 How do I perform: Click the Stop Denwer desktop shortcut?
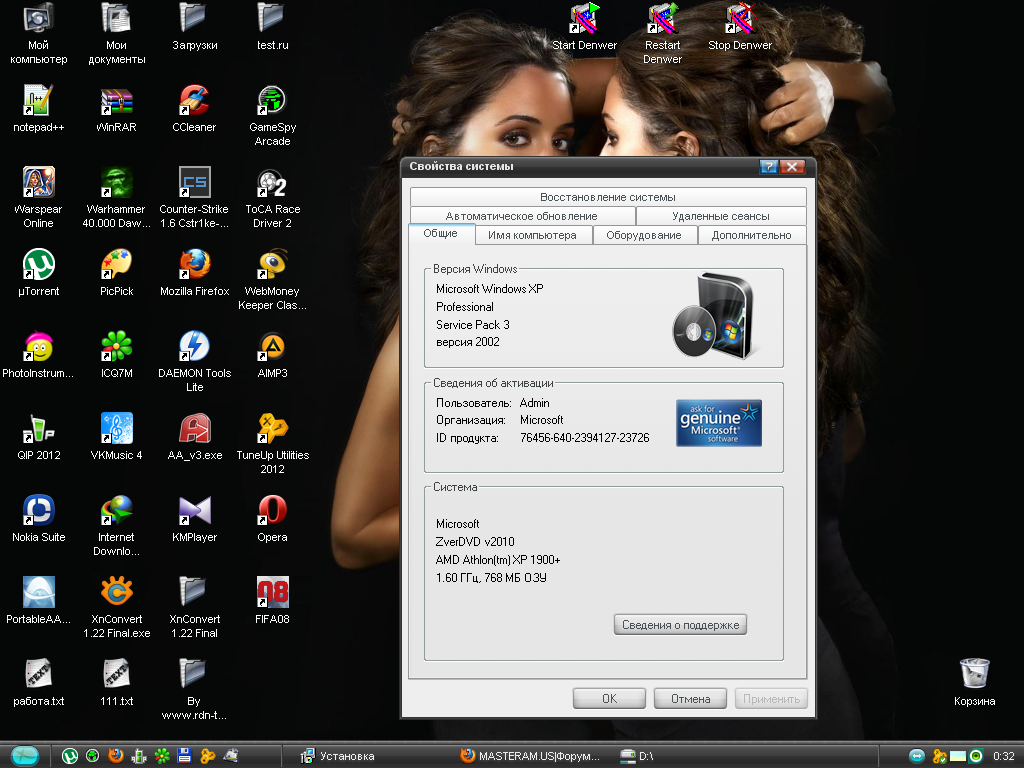coord(740,27)
